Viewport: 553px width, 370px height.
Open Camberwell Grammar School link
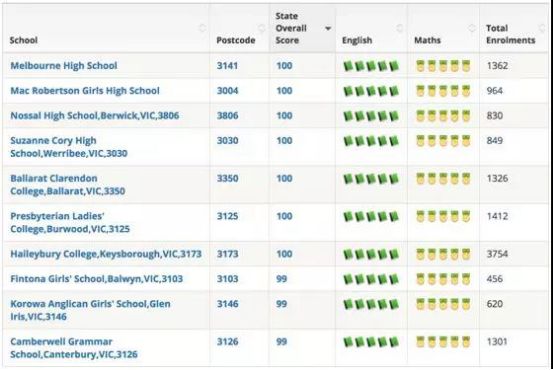(74, 348)
